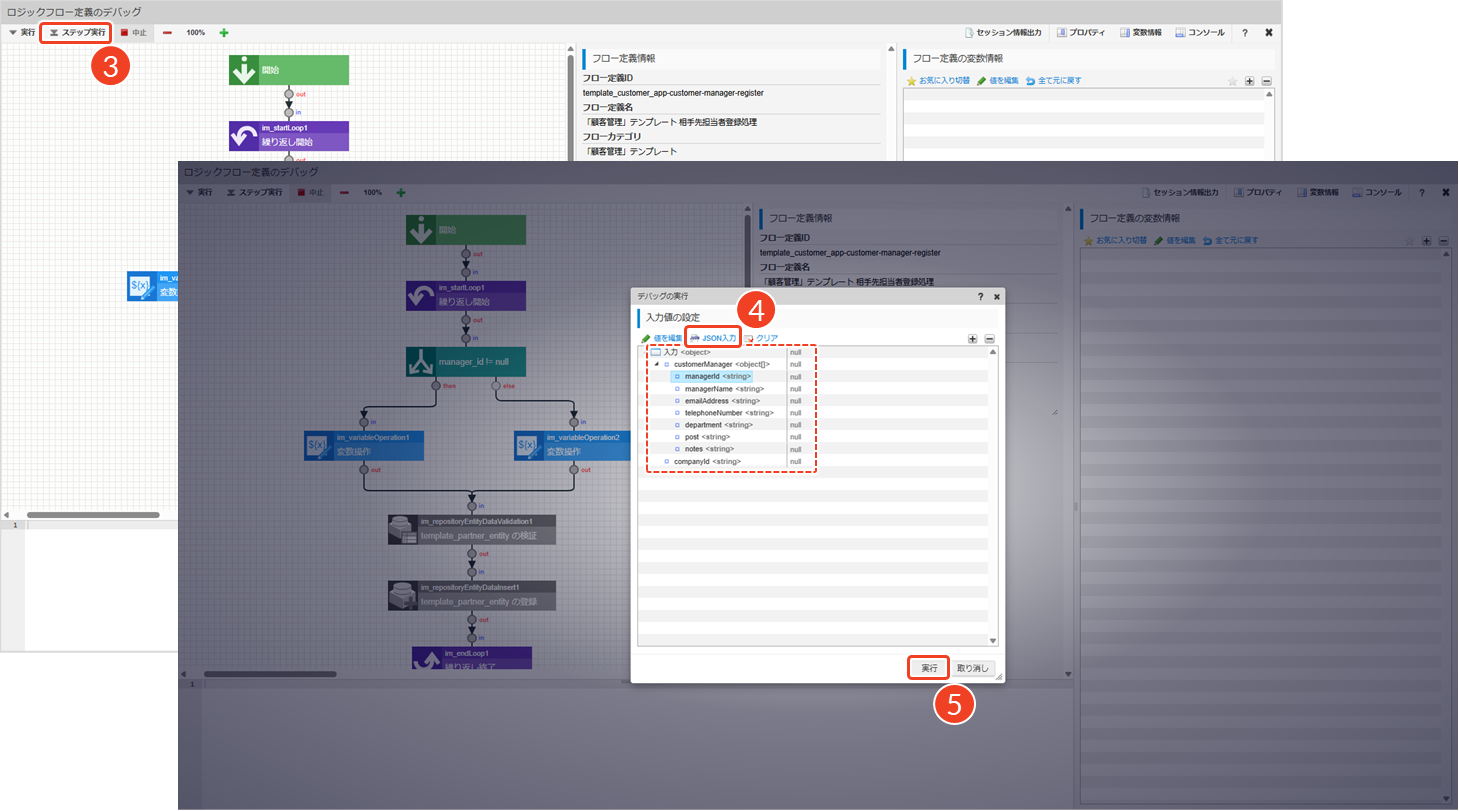
Task: Expand all rows in debug dialog tree
Action: click(x=972, y=339)
